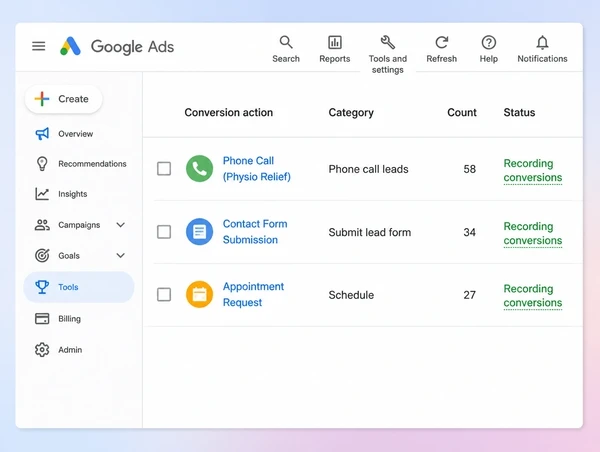This screenshot has height=452, width=600.
Task: Click the Google Ads logo
Action: point(70,46)
